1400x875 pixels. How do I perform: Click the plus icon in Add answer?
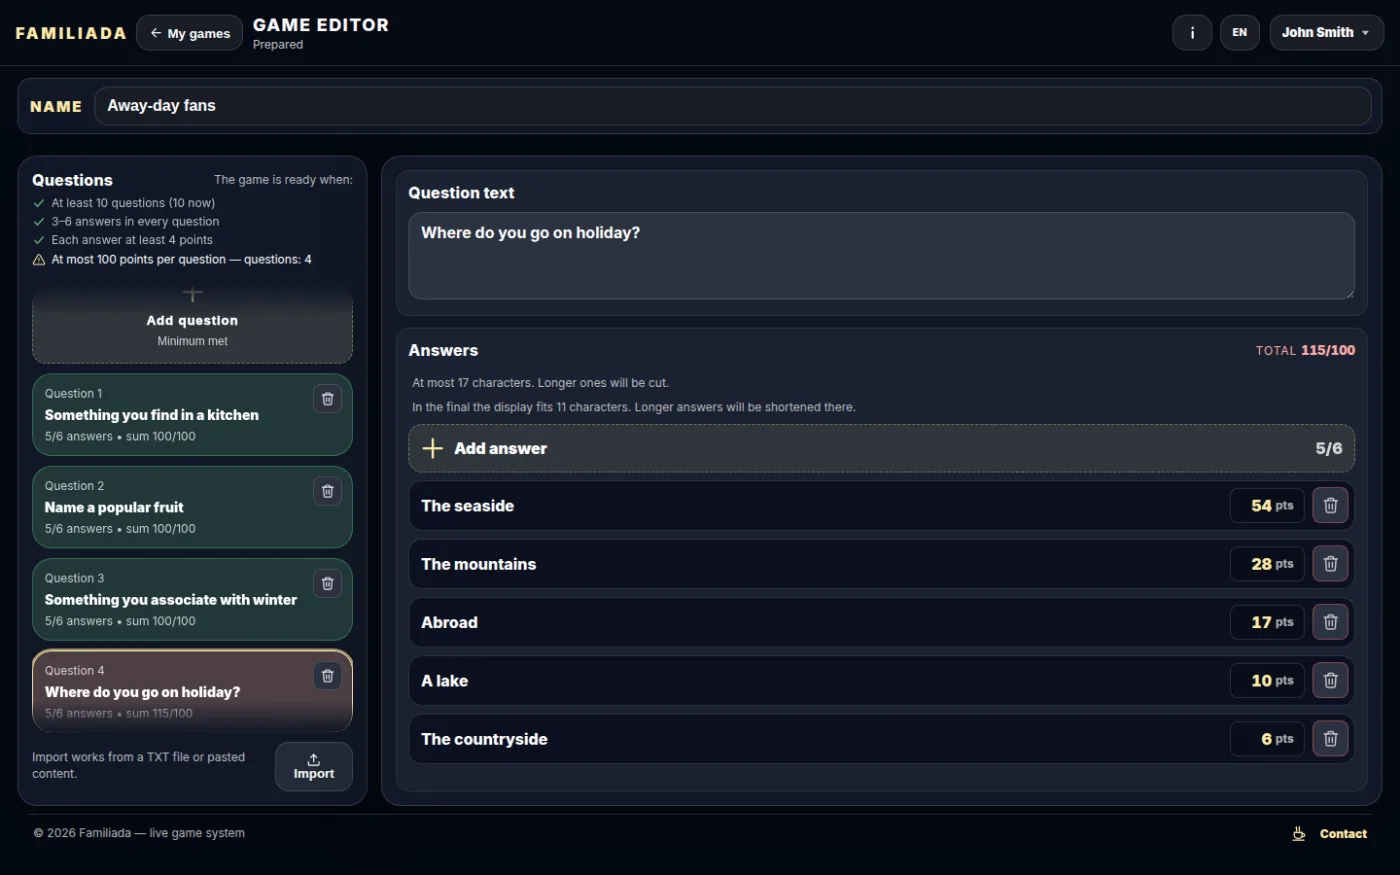click(432, 448)
